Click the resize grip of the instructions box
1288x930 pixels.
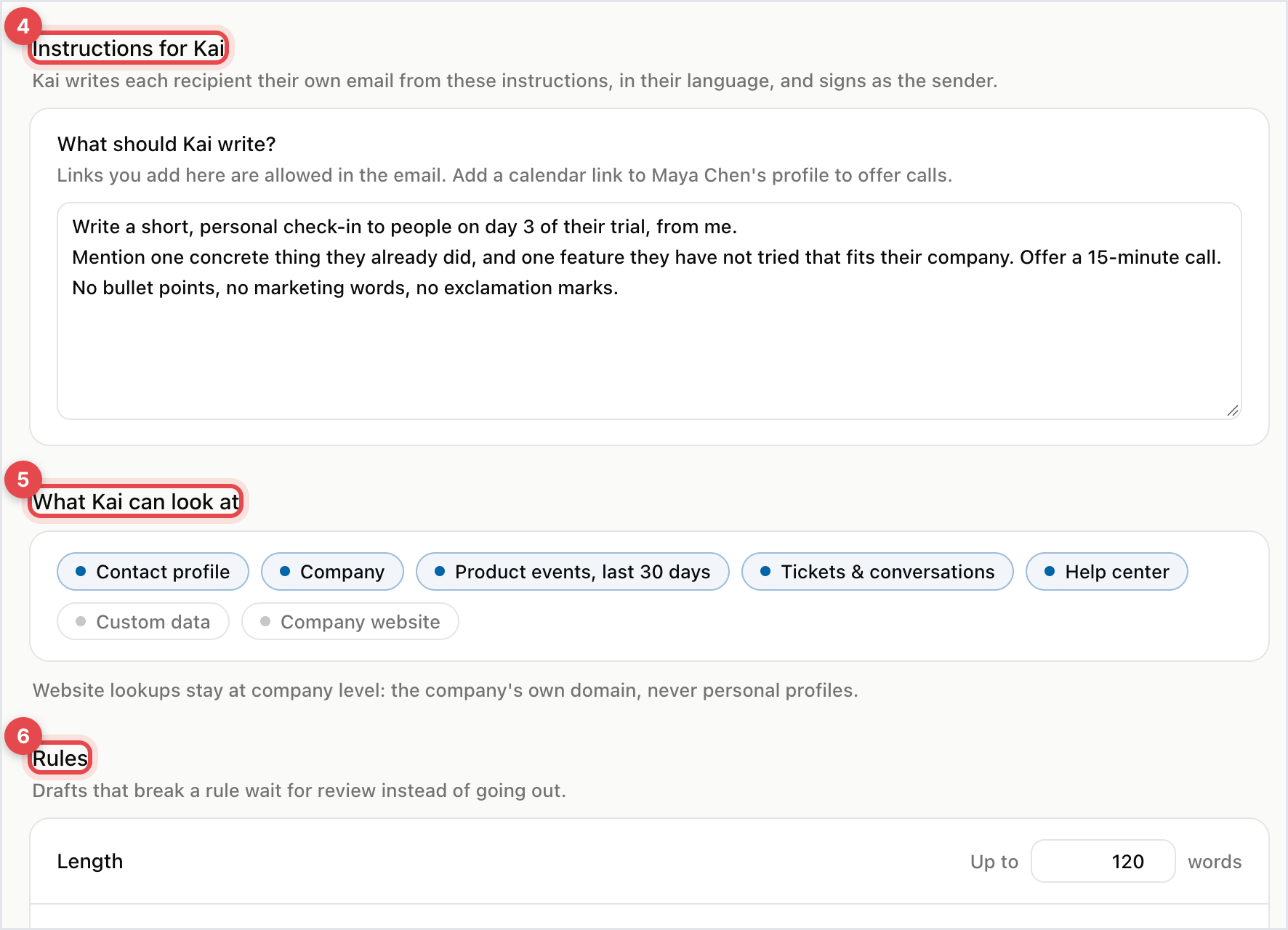click(1232, 410)
